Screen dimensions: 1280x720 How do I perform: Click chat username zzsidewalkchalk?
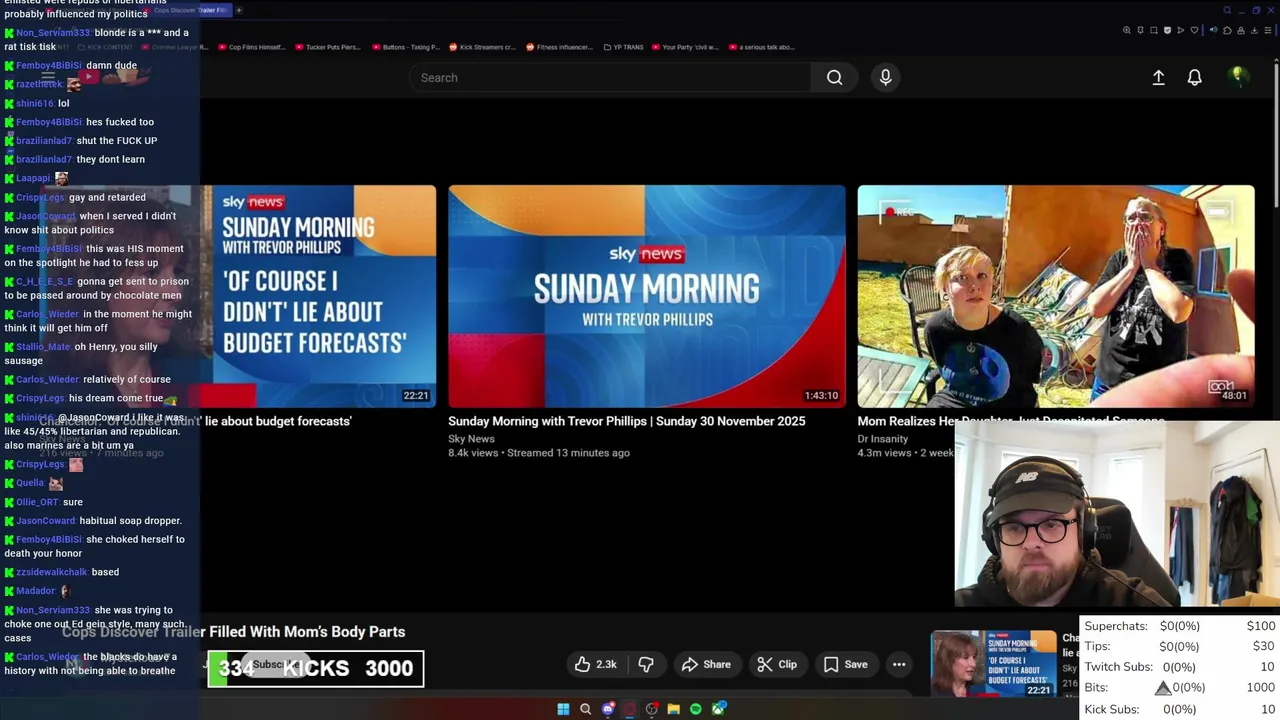pos(51,572)
